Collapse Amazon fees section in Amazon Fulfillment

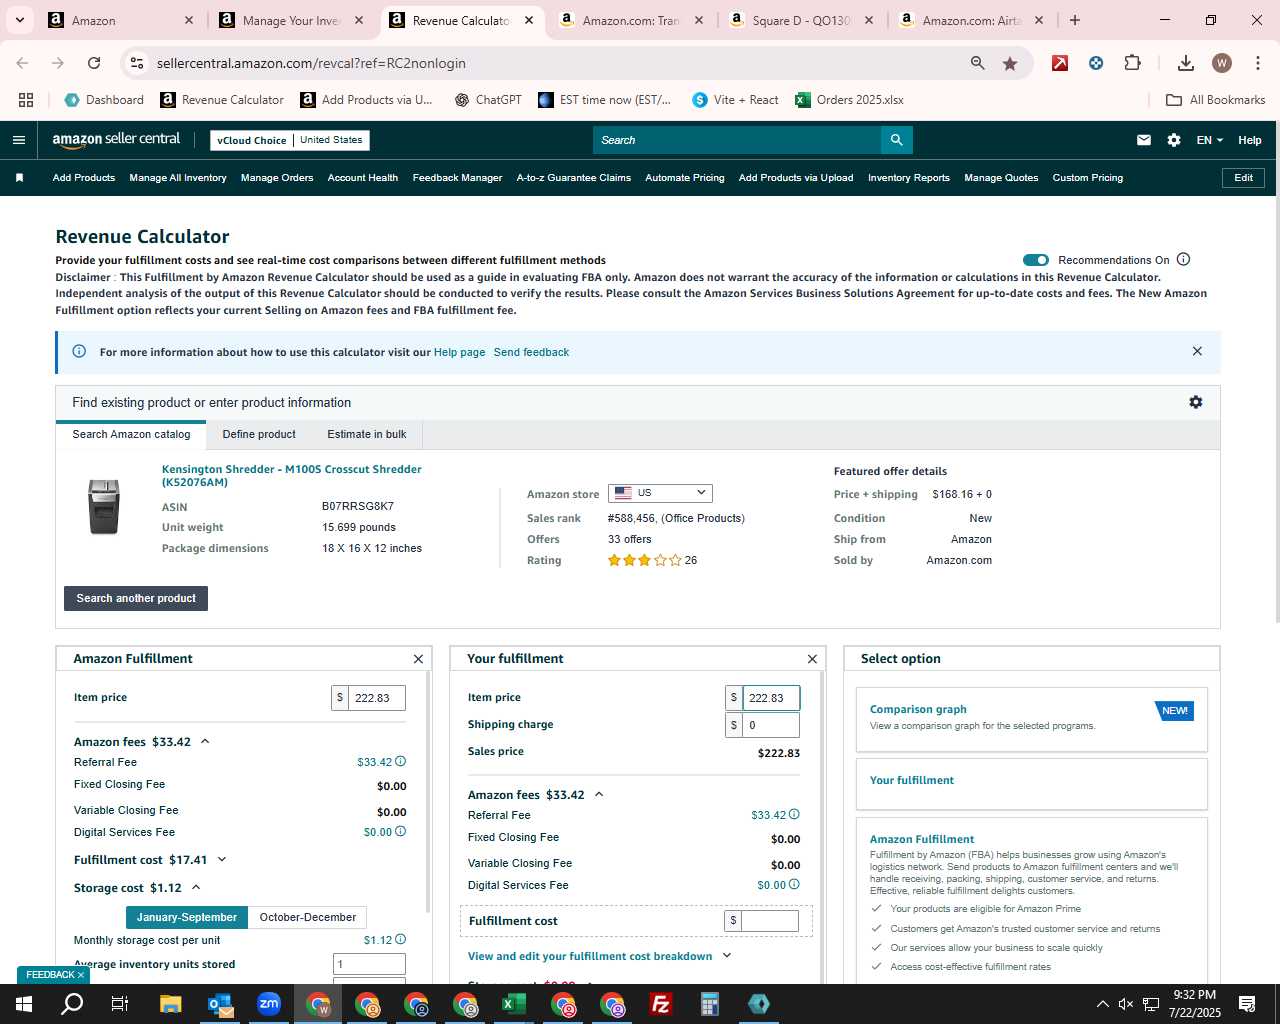[x=205, y=742]
